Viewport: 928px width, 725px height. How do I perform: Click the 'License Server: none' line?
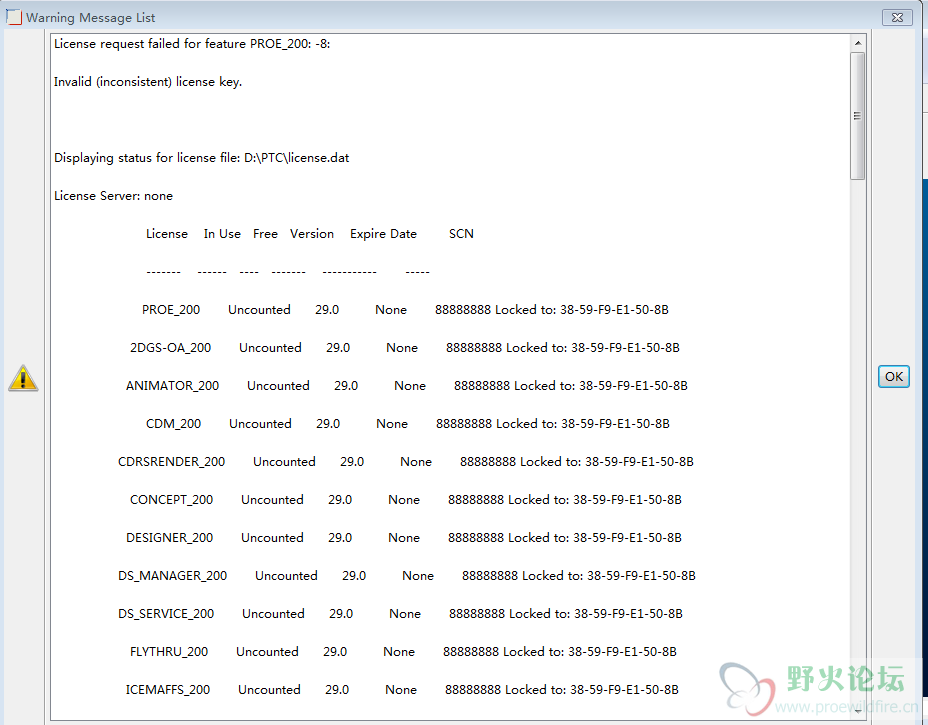coord(114,196)
